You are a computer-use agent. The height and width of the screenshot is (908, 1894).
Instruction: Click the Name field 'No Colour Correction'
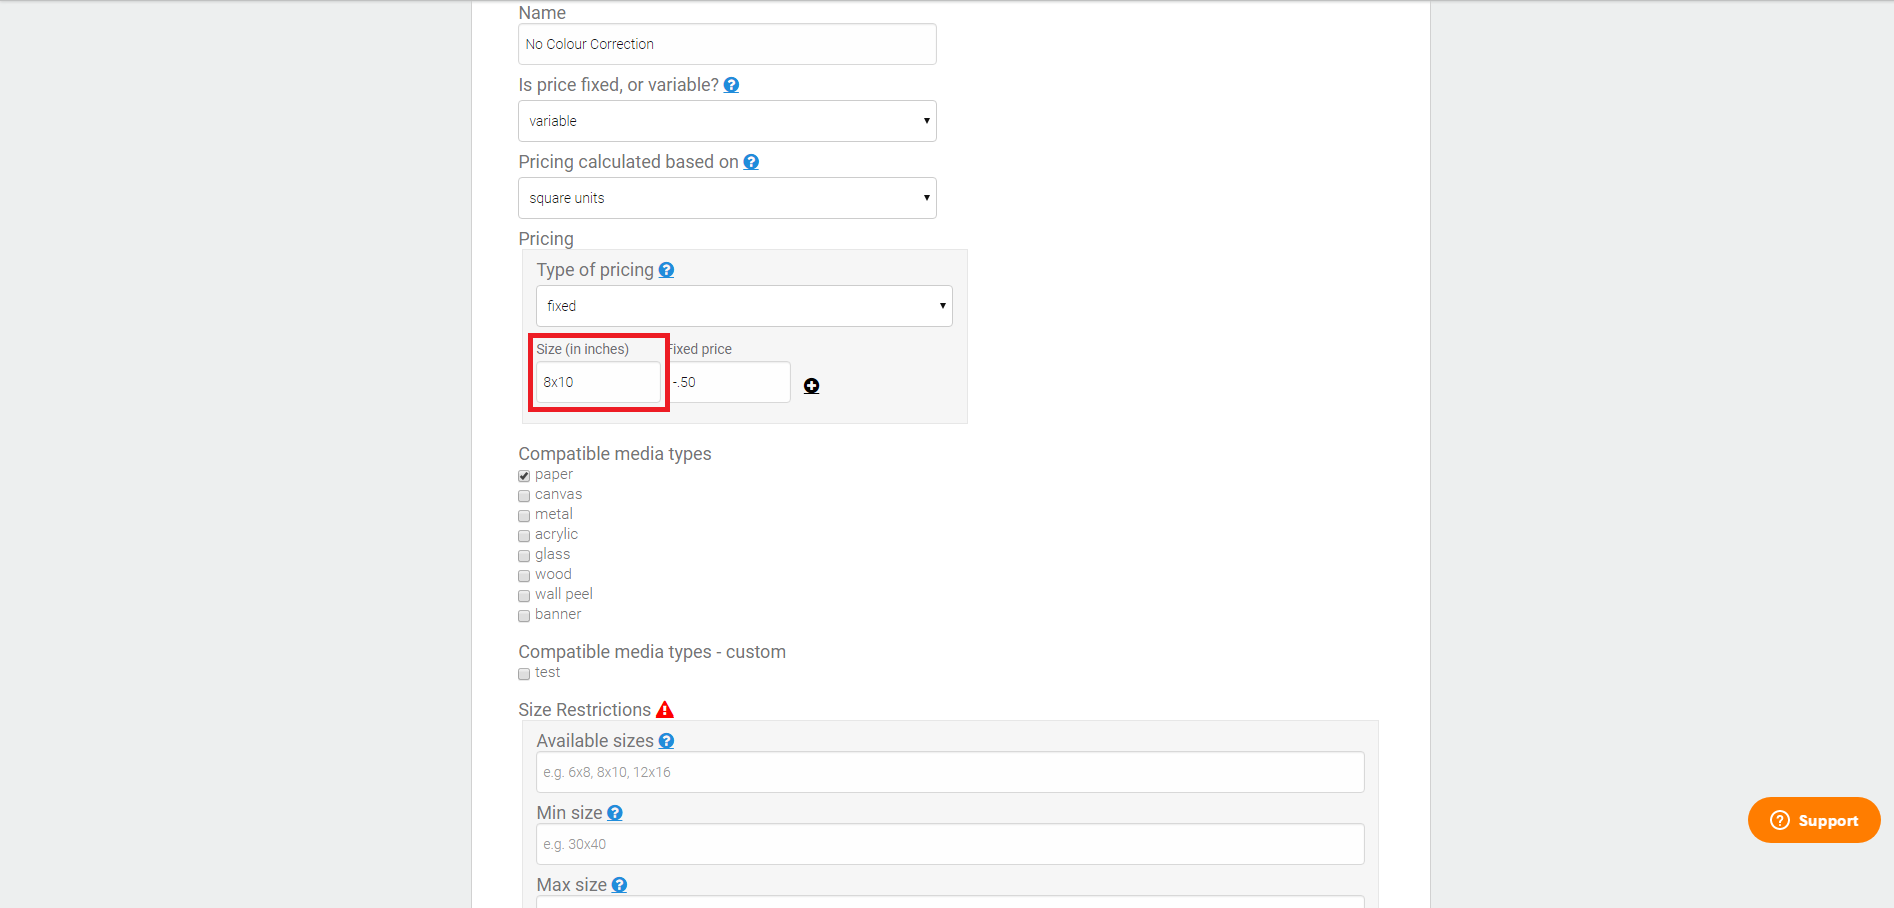pyautogui.click(x=727, y=44)
